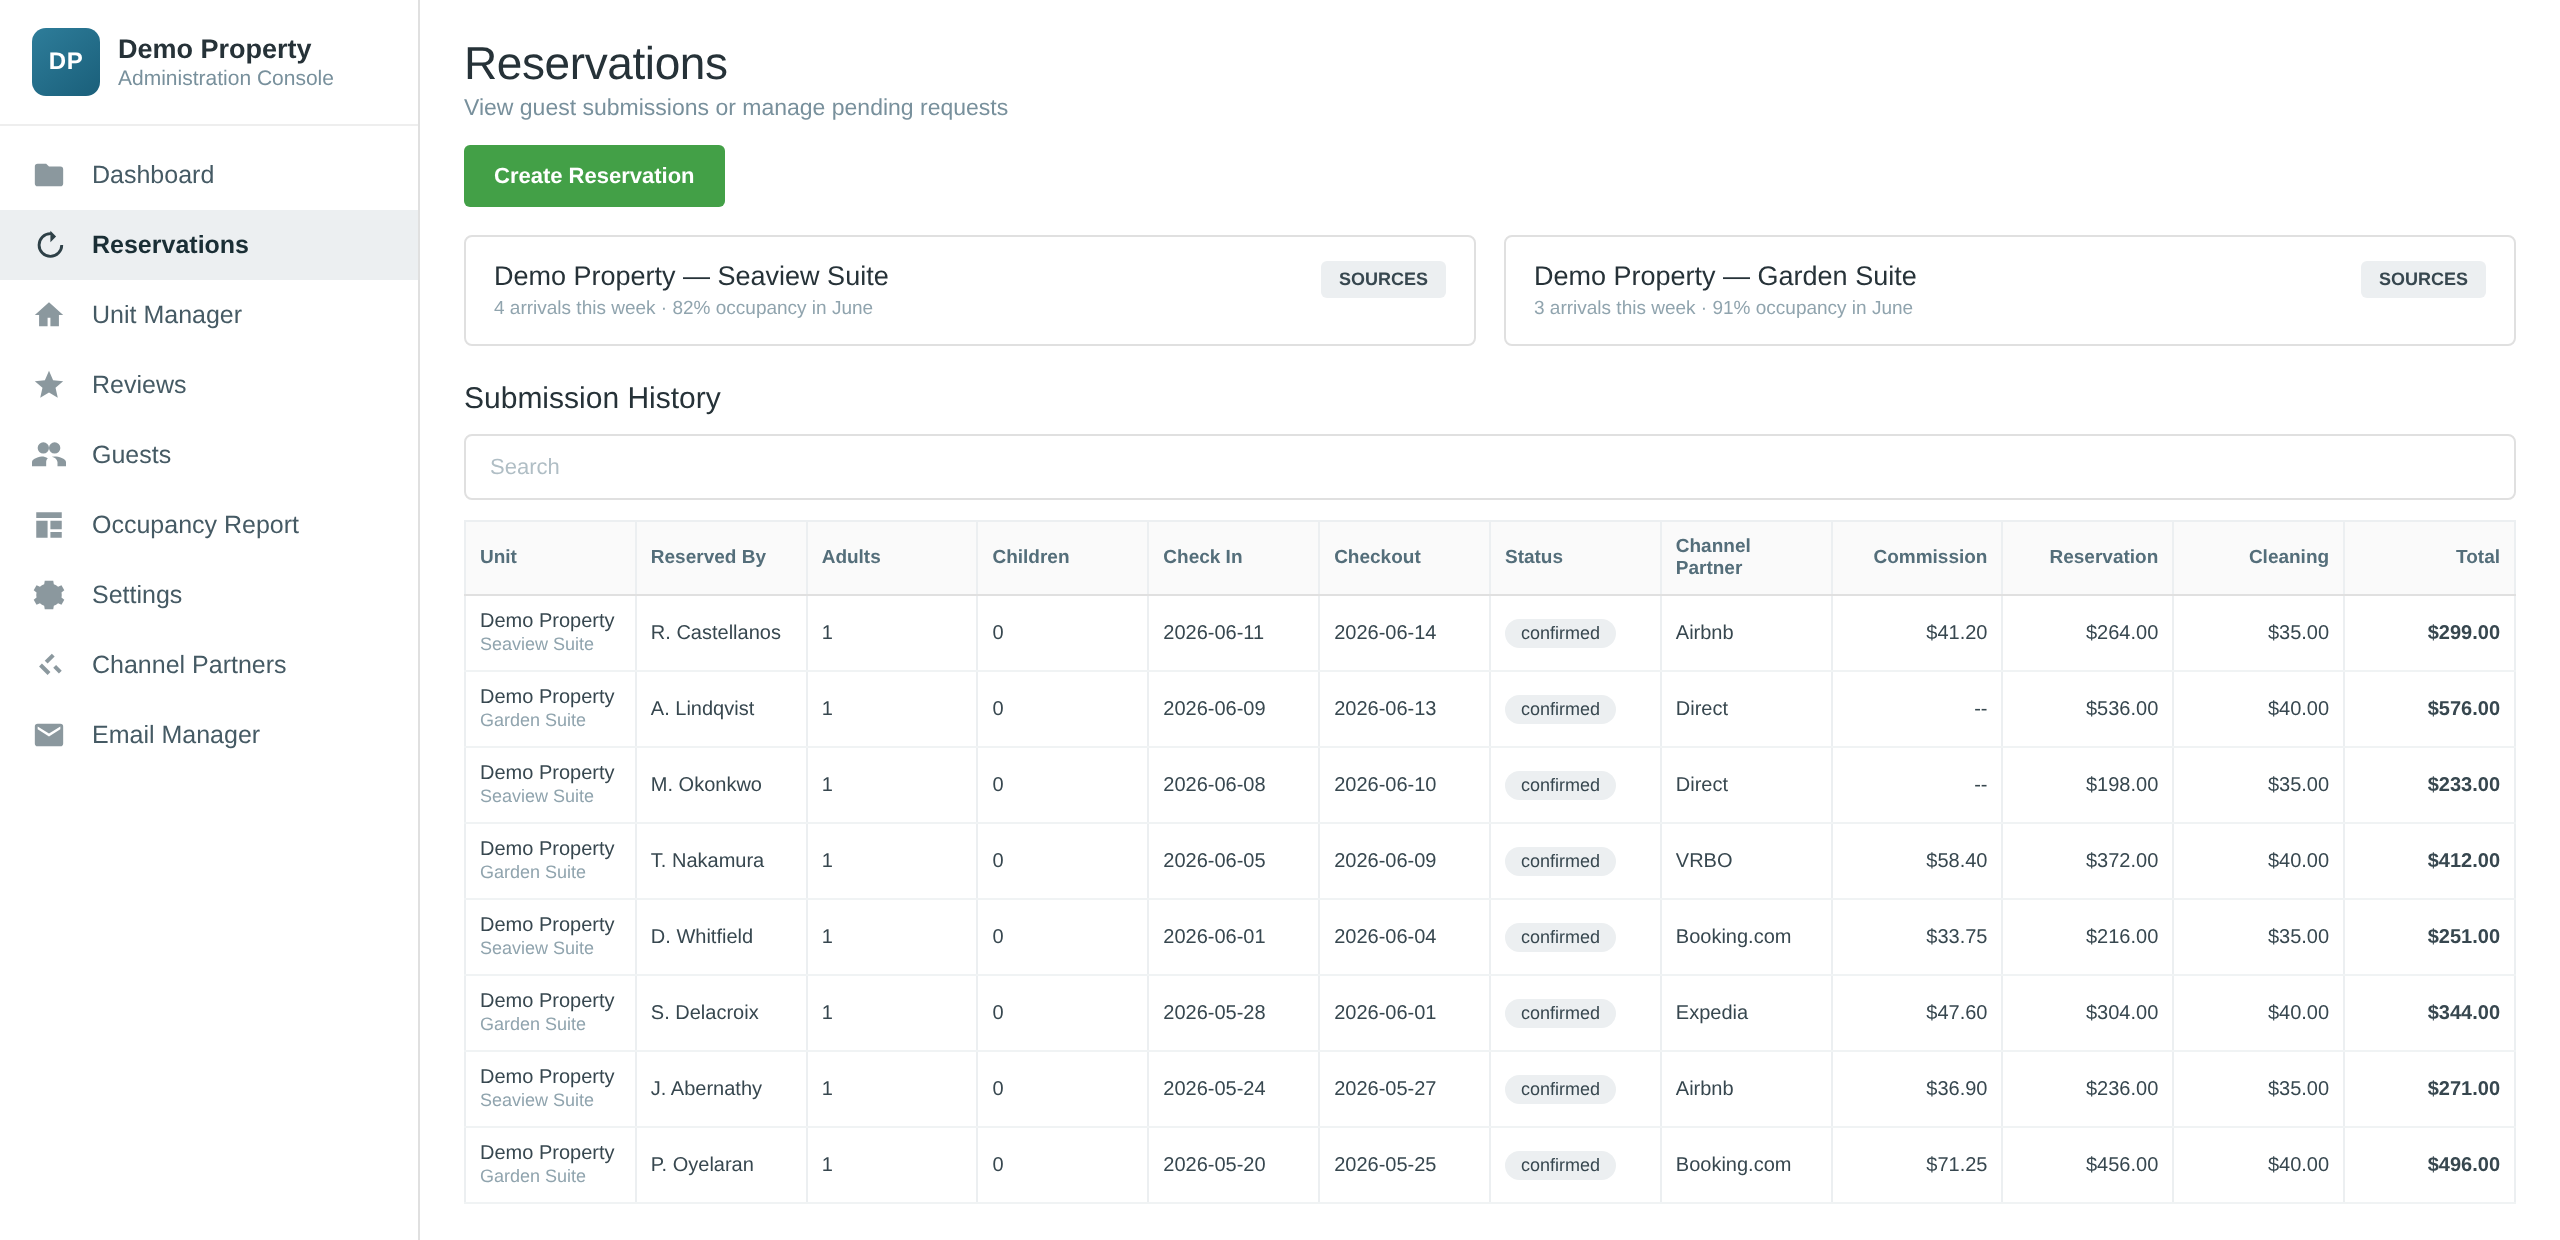This screenshot has width=2560, height=1240.
Task: Click the Create Reservation button
Action: 594,176
